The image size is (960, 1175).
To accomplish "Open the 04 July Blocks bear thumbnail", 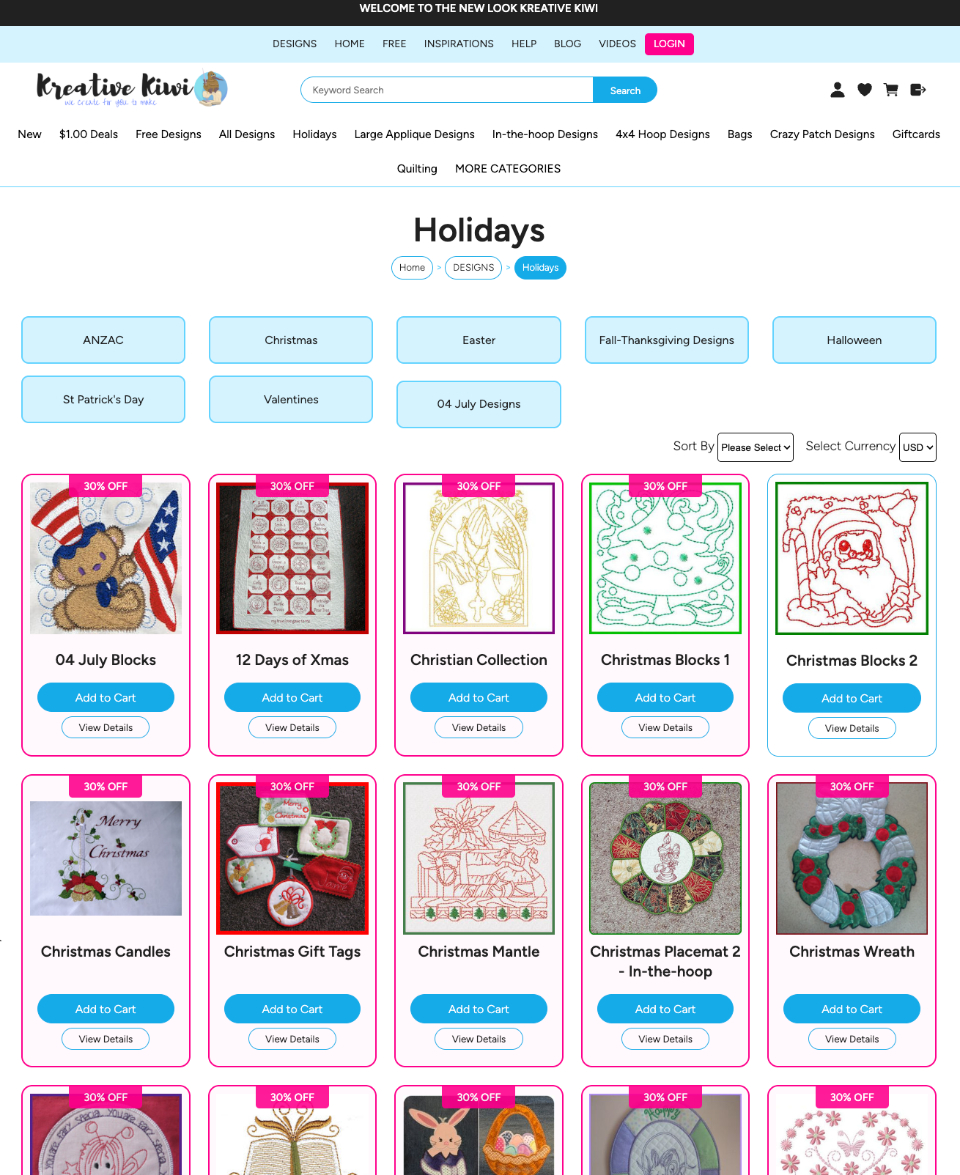I will pyautogui.click(x=106, y=558).
